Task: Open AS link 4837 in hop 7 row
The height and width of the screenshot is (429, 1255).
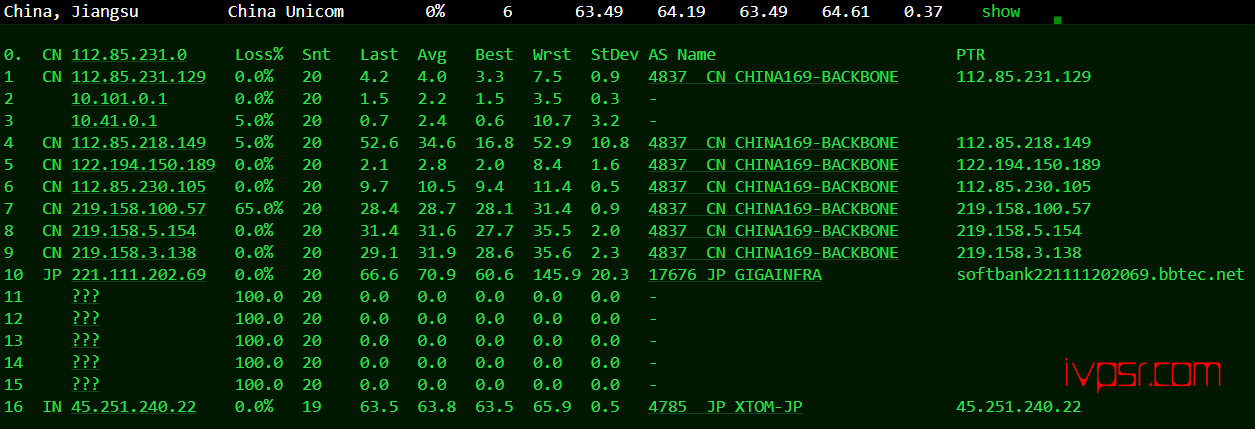Action: pos(773,209)
